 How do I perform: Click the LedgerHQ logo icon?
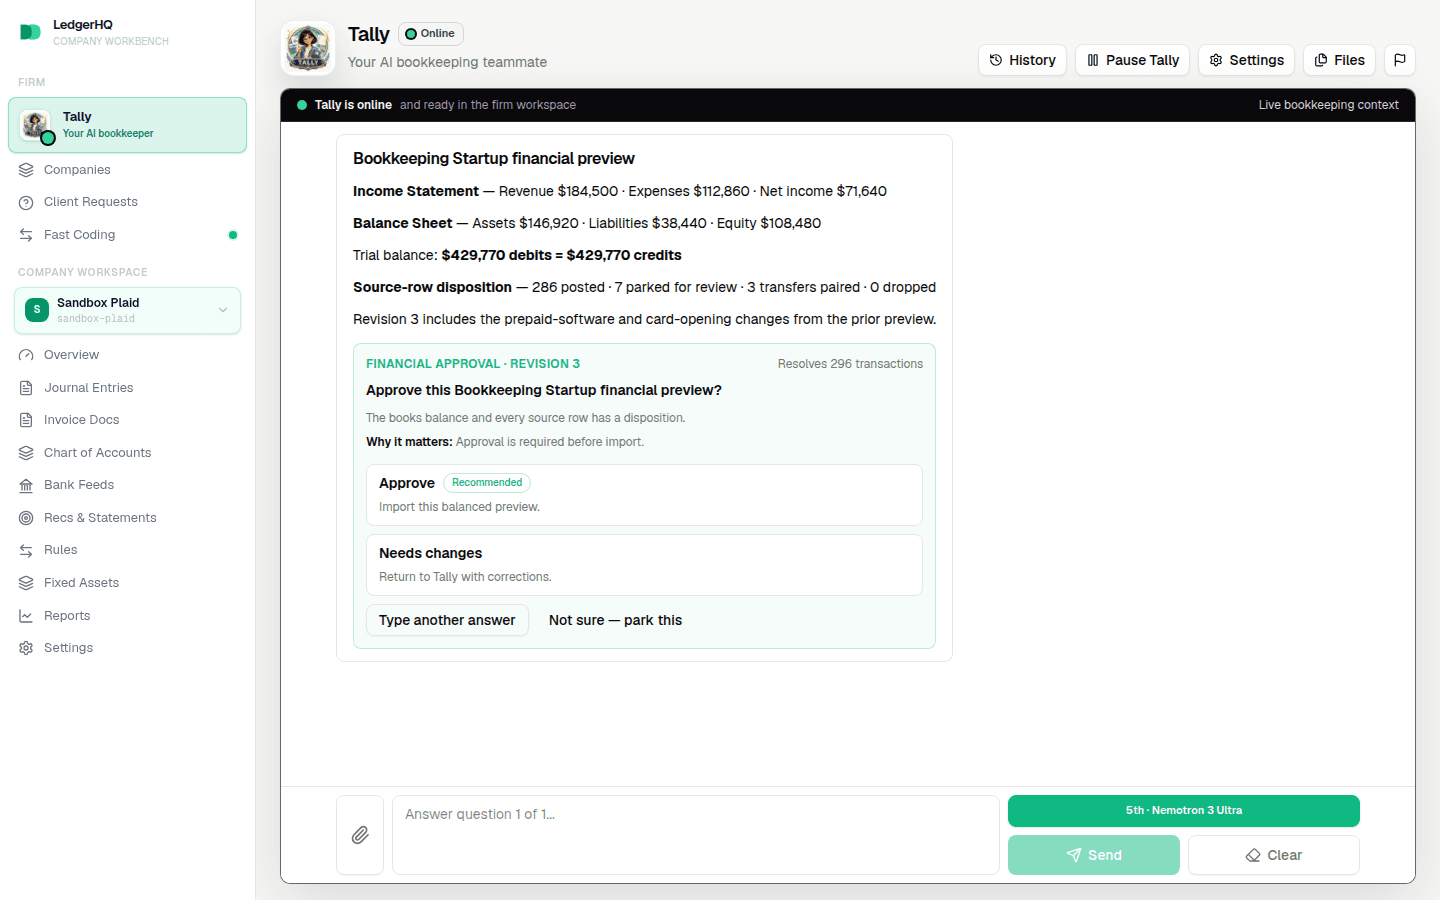click(30, 32)
